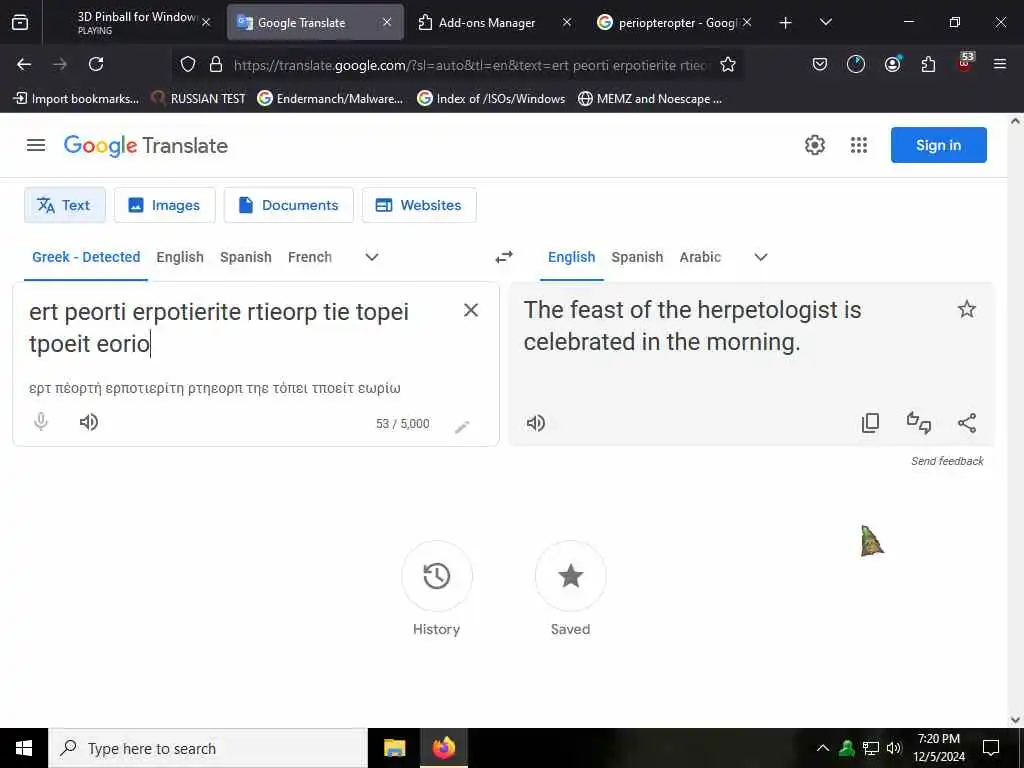The width and height of the screenshot is (1024, 768).
Task: Choose English as source language
Action: pyautogui.click(x=180, y=257)
